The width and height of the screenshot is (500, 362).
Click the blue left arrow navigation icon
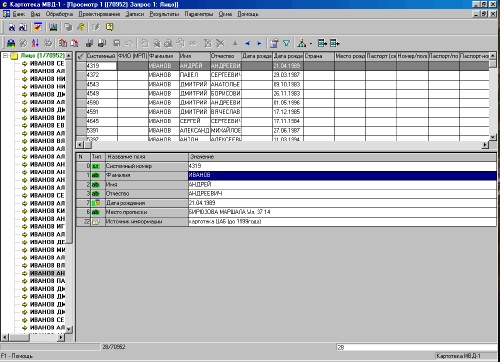click(247, 43)
